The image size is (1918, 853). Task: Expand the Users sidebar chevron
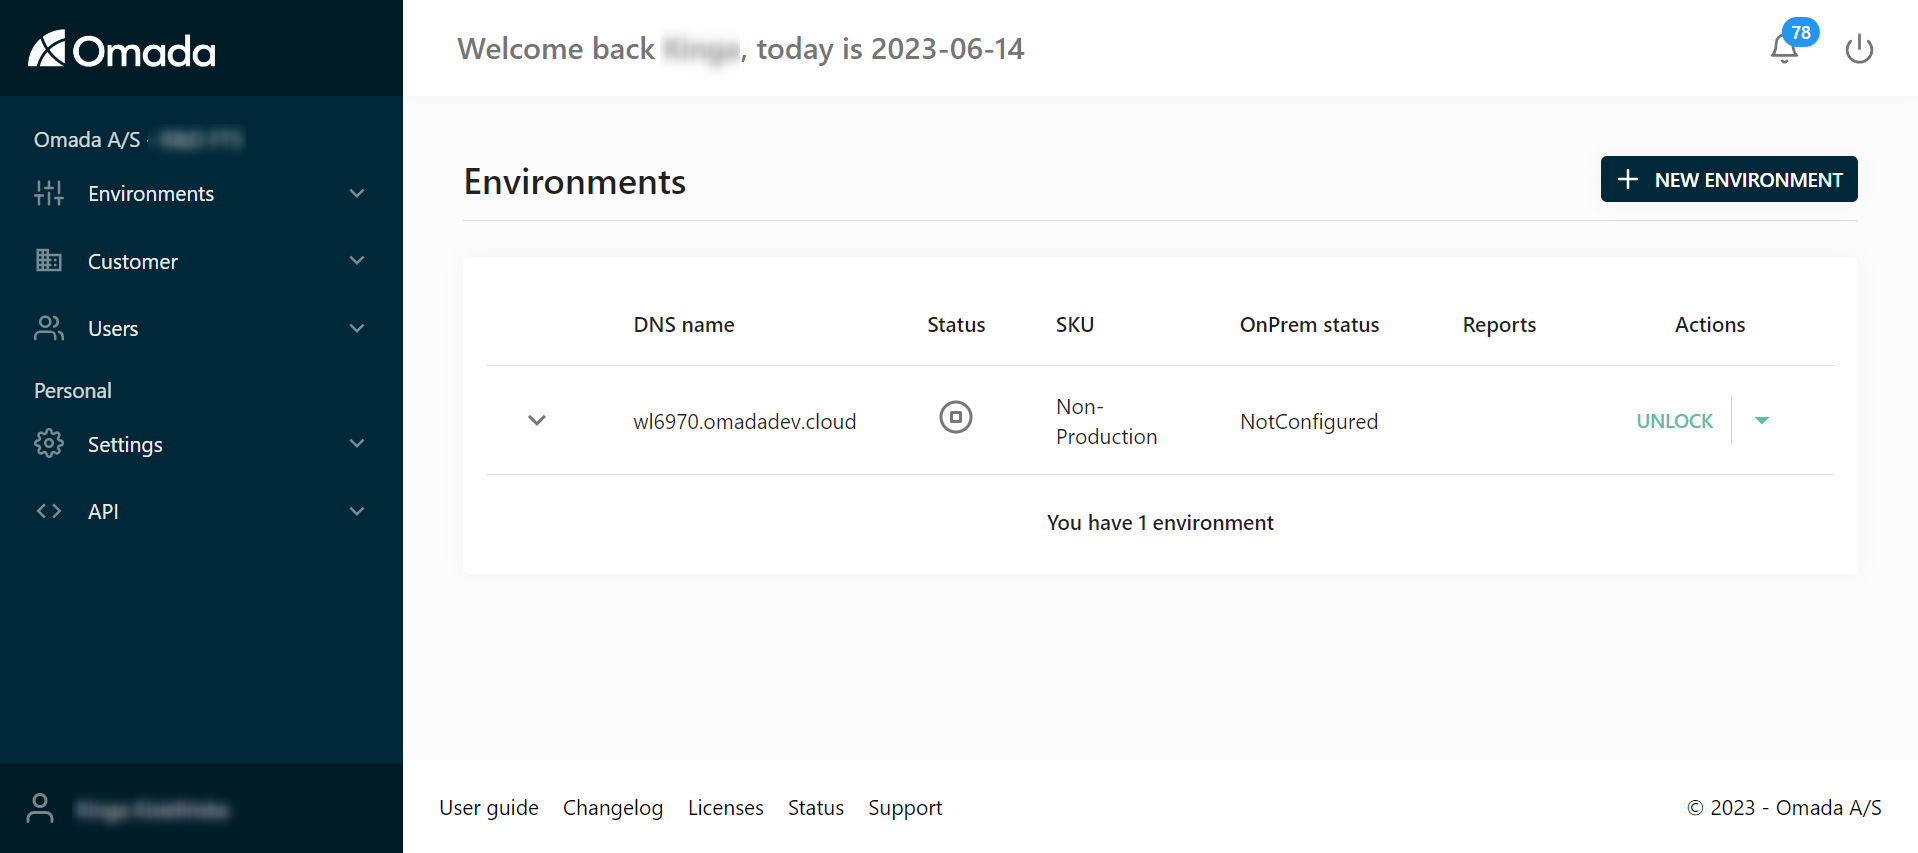(x=357, y=328)
